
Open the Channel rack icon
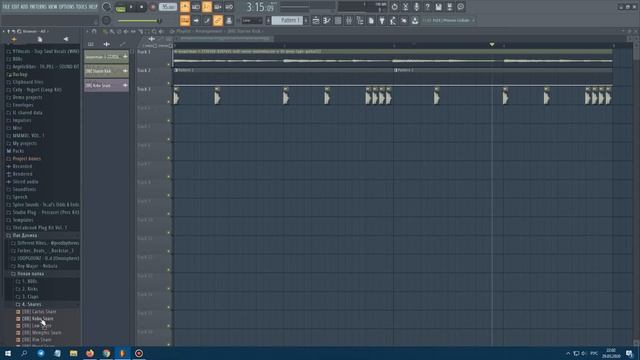[338, 20]
